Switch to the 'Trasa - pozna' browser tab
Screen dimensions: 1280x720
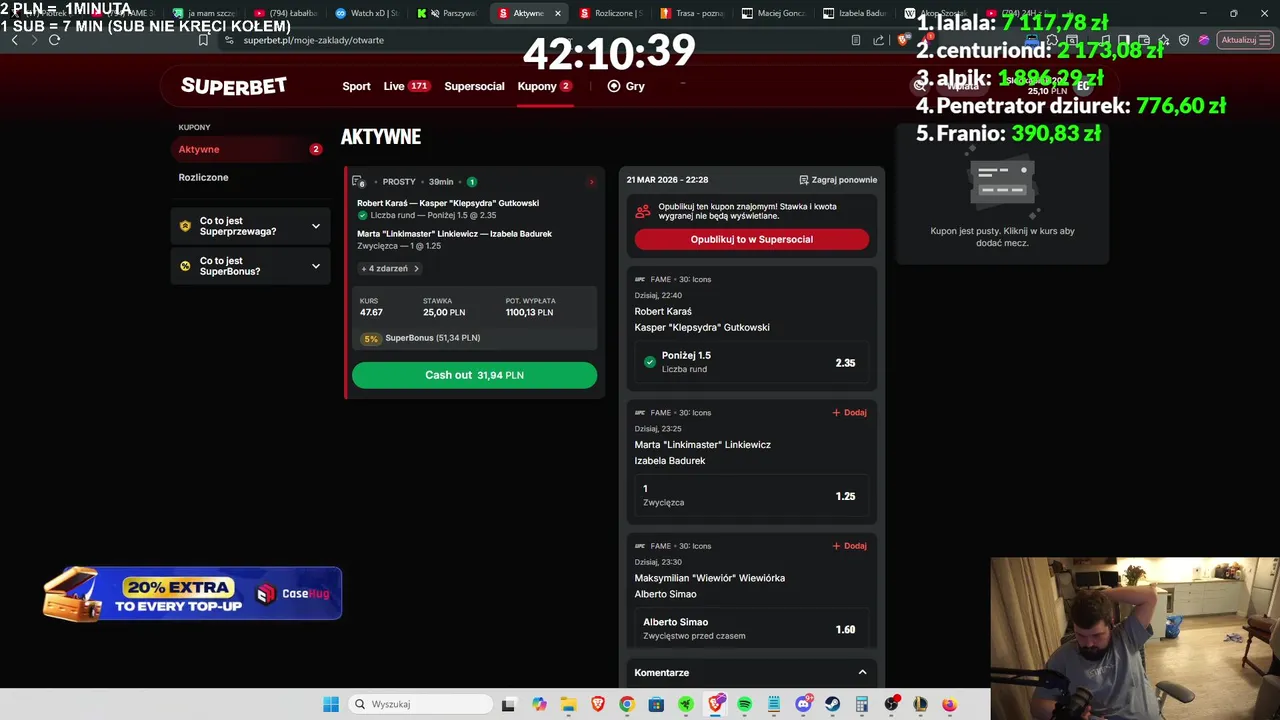(692, 13)
